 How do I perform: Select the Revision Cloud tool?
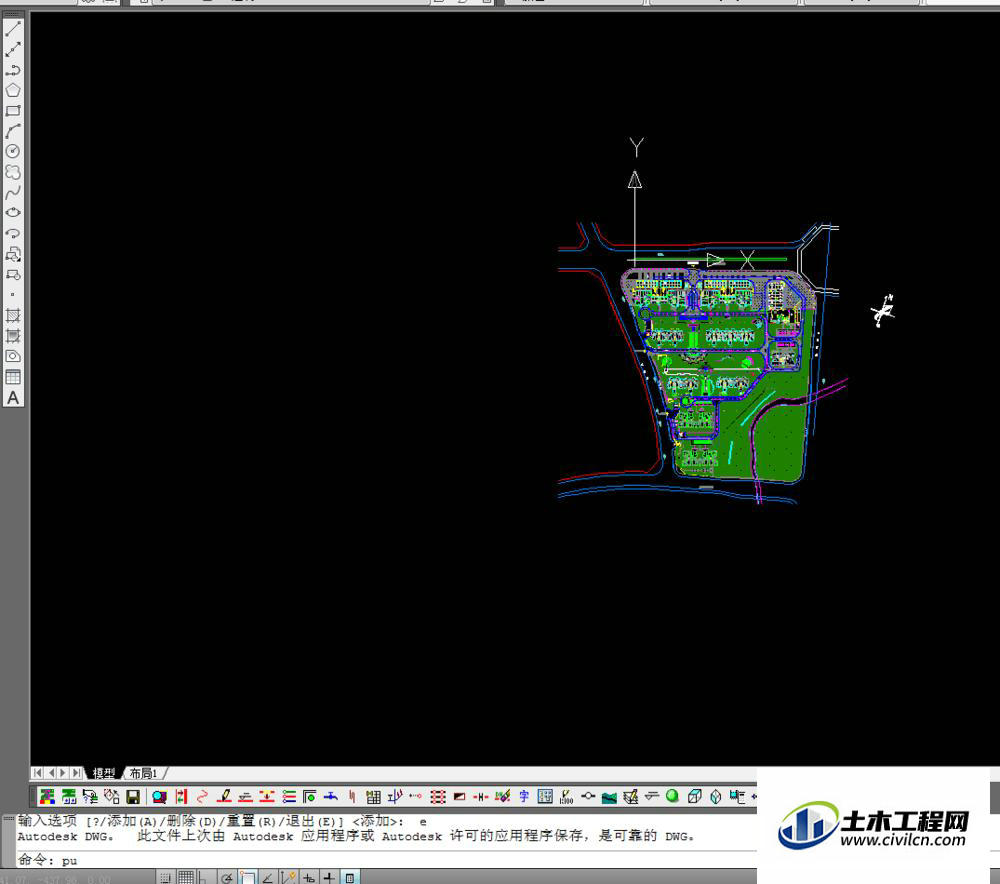[14, 172]
